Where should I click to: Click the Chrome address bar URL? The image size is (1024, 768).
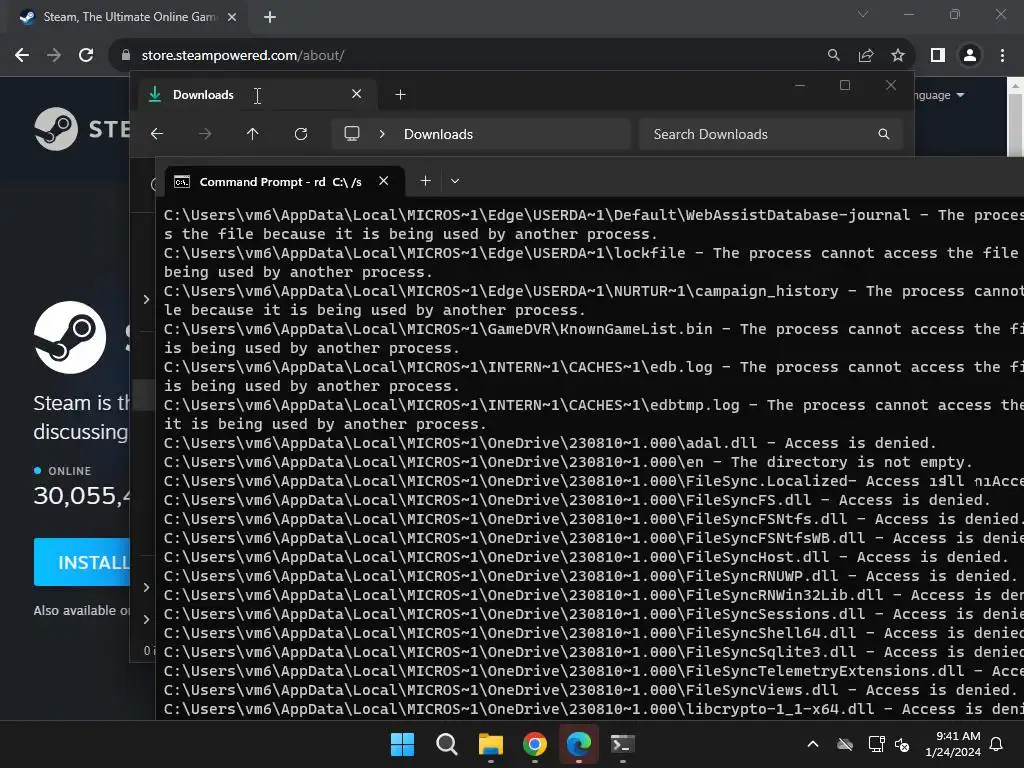pyautogui.click(x=243, y=56)
